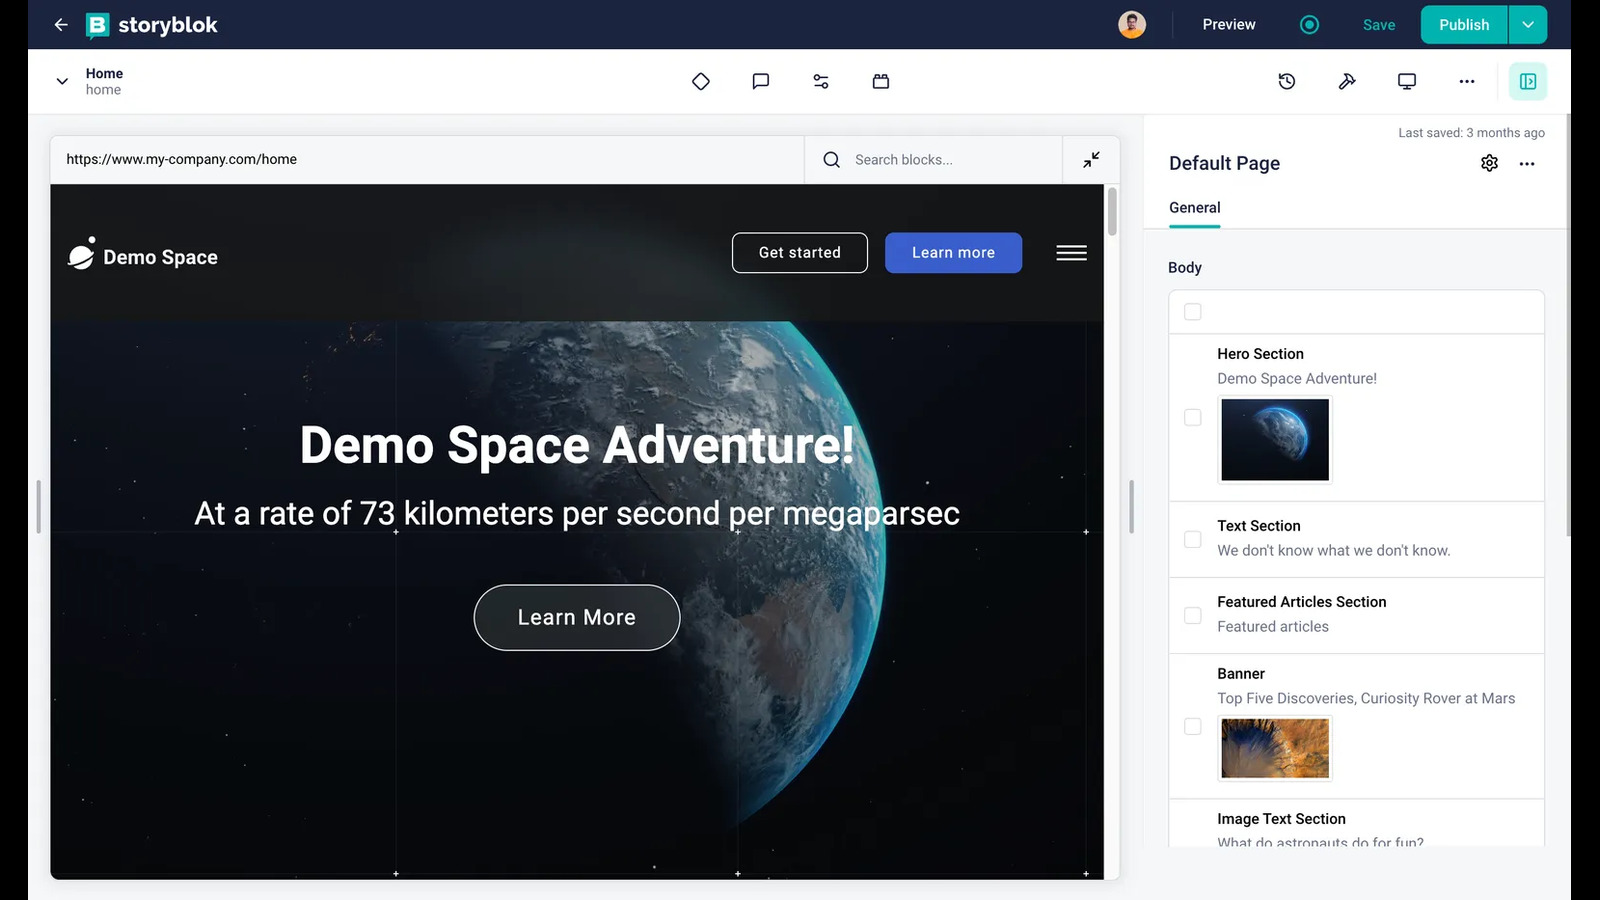Open the Banner block title
The image size is (1600, 900).
1241,674
